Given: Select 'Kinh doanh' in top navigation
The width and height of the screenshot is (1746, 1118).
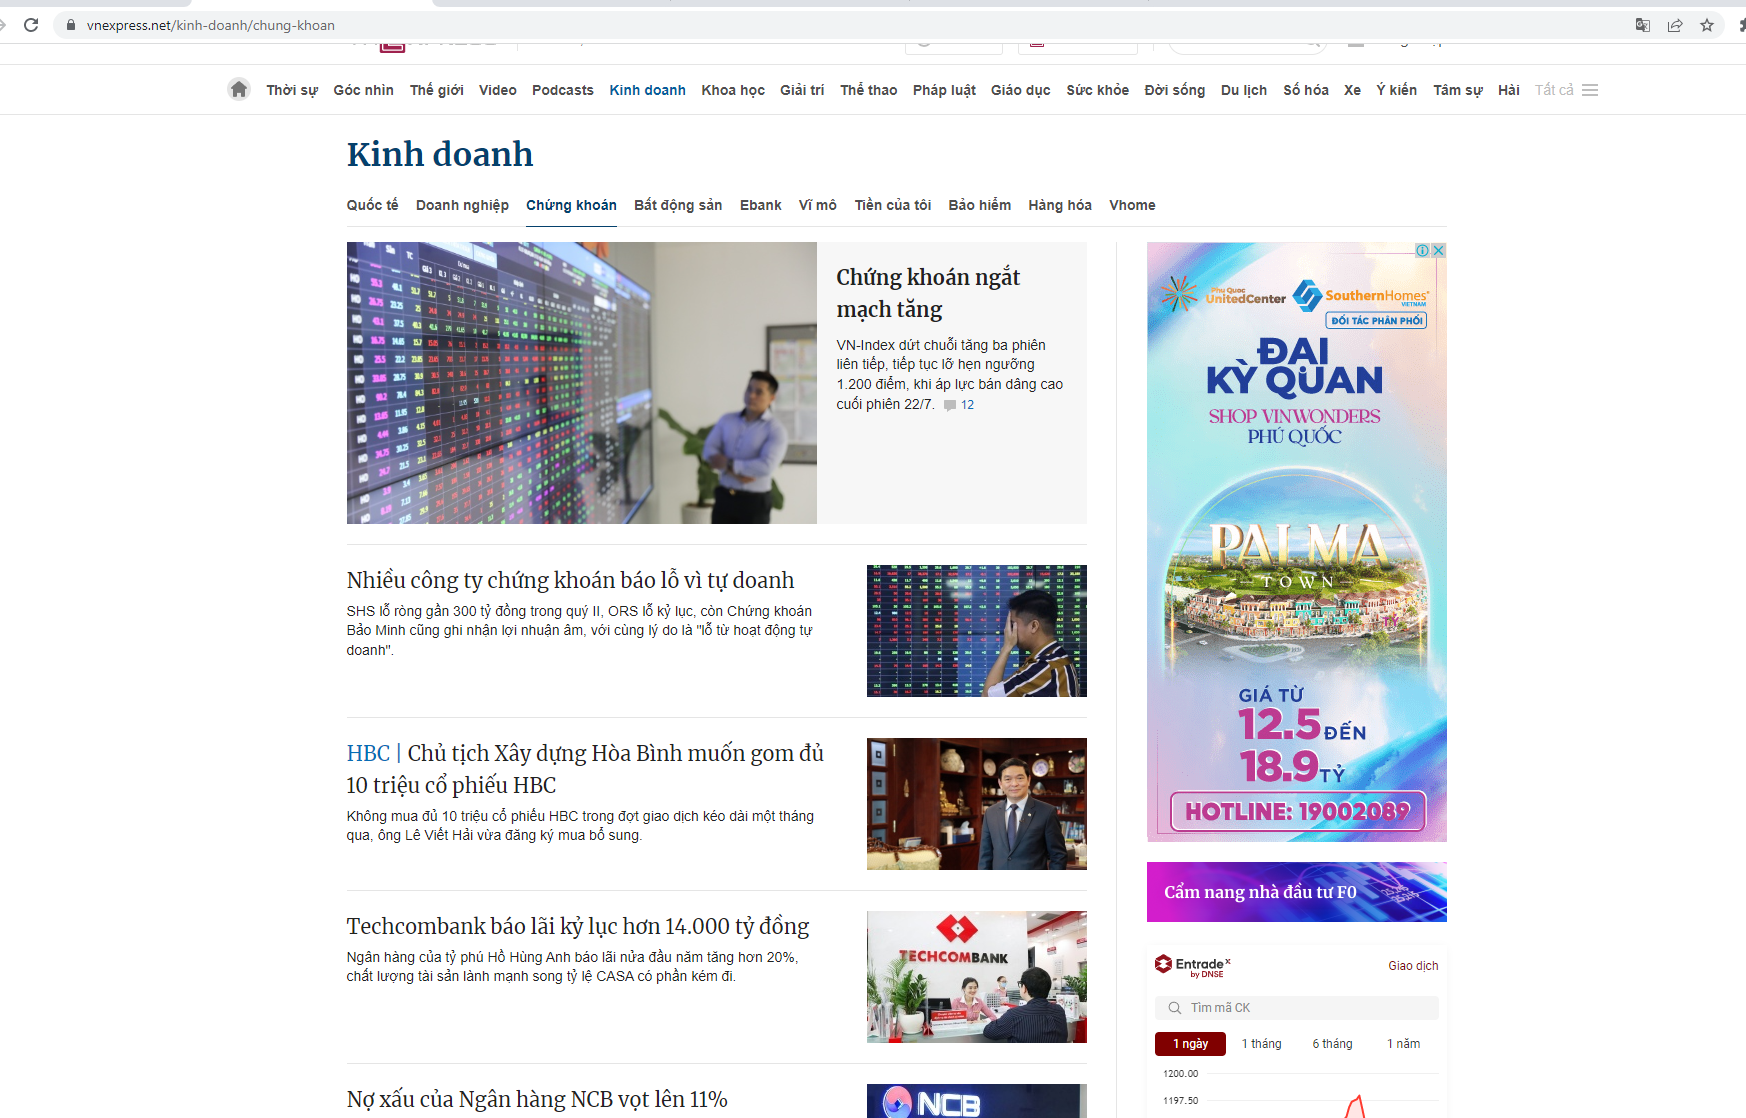Looking at the screenshot, I should click(648, 90).
